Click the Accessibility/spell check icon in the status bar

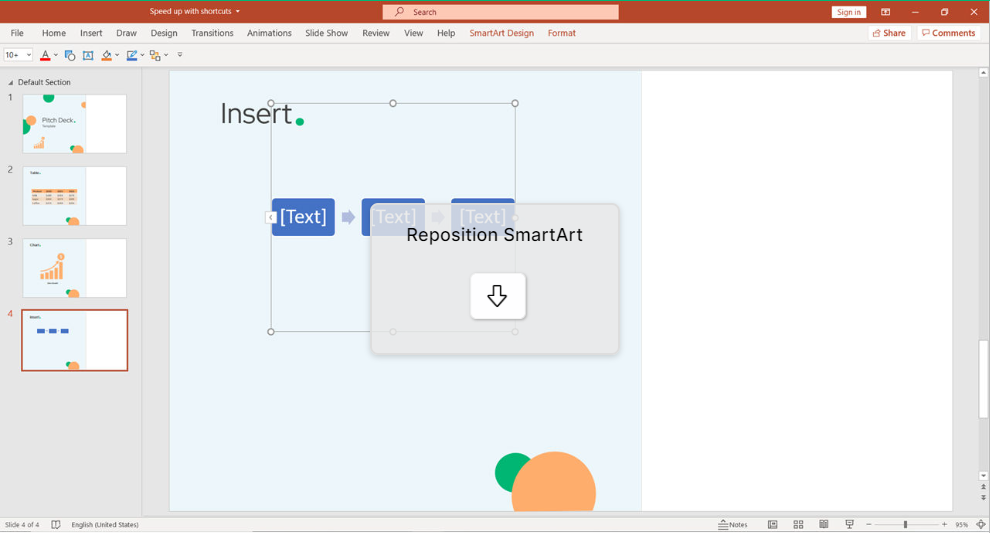(x=56, y=525)
